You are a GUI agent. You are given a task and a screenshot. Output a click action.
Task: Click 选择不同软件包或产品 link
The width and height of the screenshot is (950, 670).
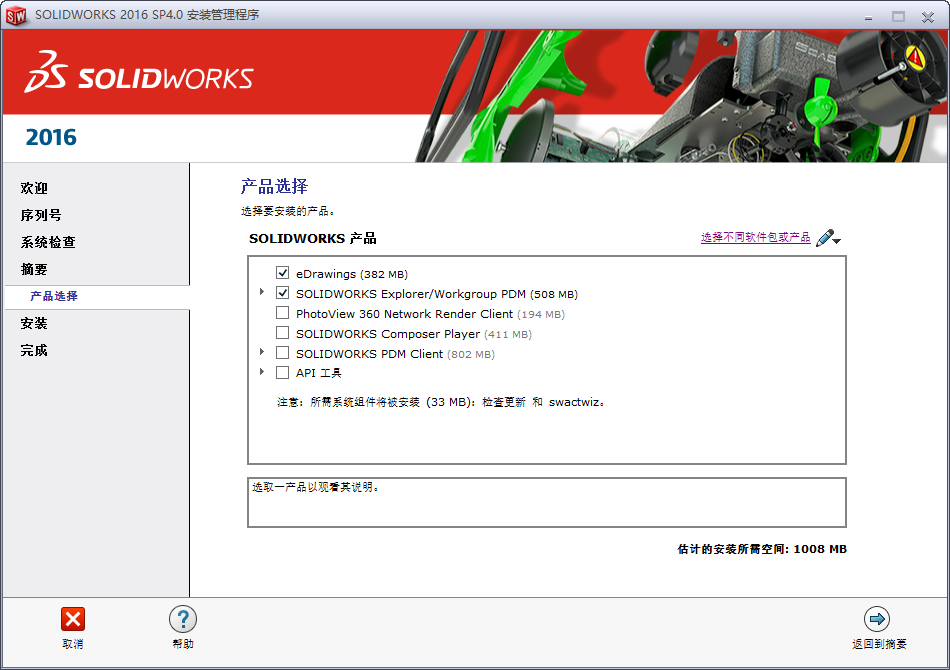[x=756, y=237]
